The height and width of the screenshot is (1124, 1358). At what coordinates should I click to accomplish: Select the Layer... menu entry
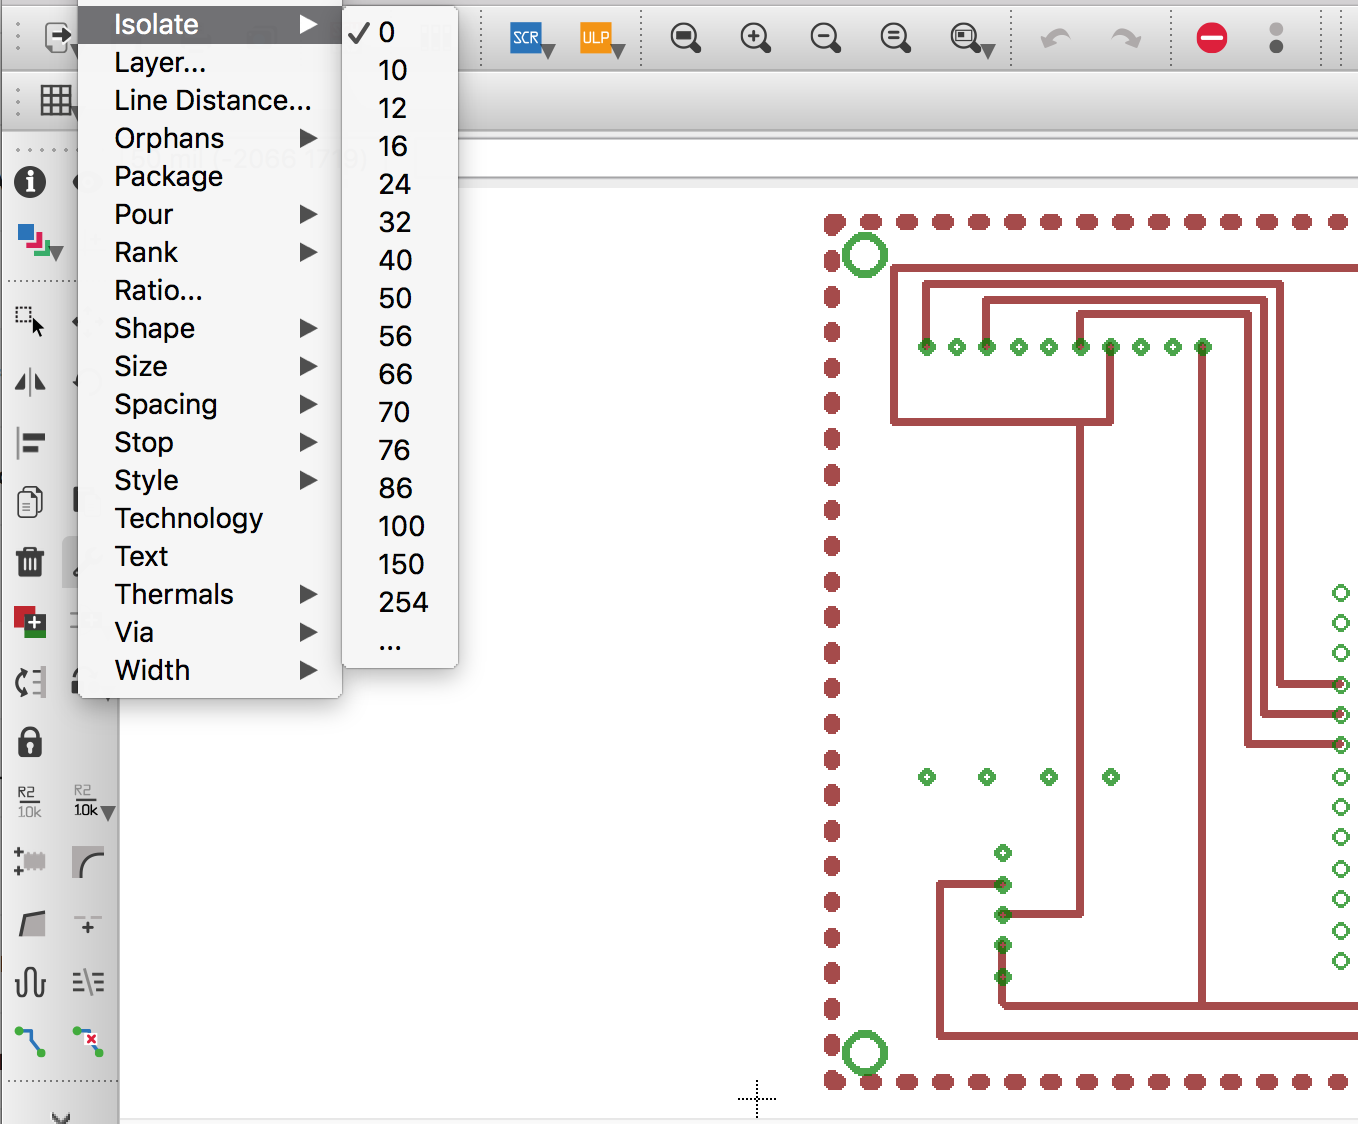[x=160, y=62]
